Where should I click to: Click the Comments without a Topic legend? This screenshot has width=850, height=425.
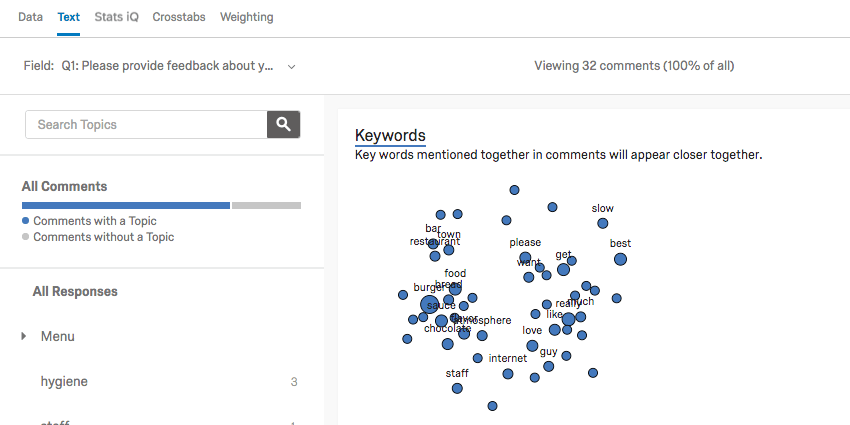[103, 237]
